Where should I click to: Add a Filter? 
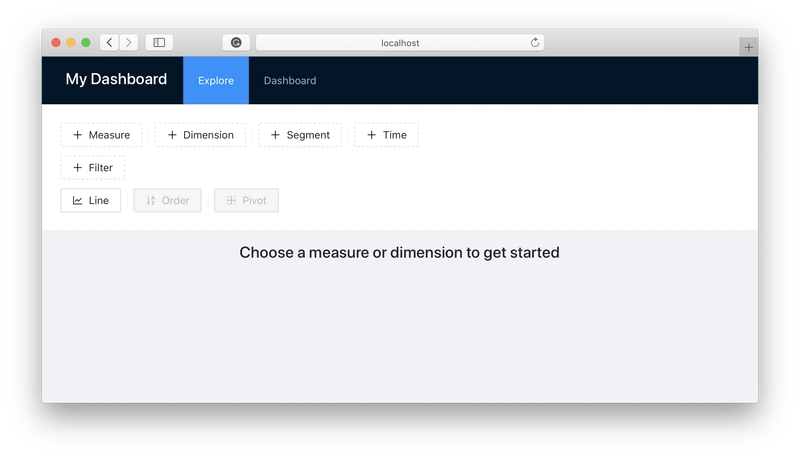click(92, 168)
